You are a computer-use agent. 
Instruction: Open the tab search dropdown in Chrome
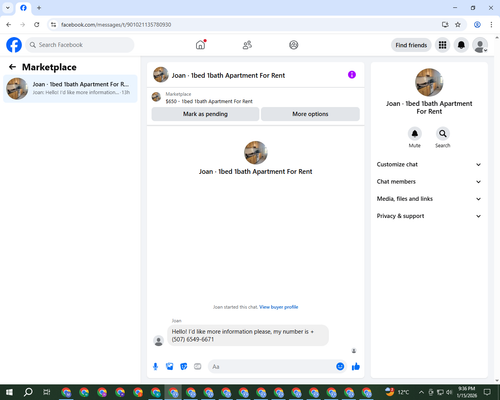[8, 8]
